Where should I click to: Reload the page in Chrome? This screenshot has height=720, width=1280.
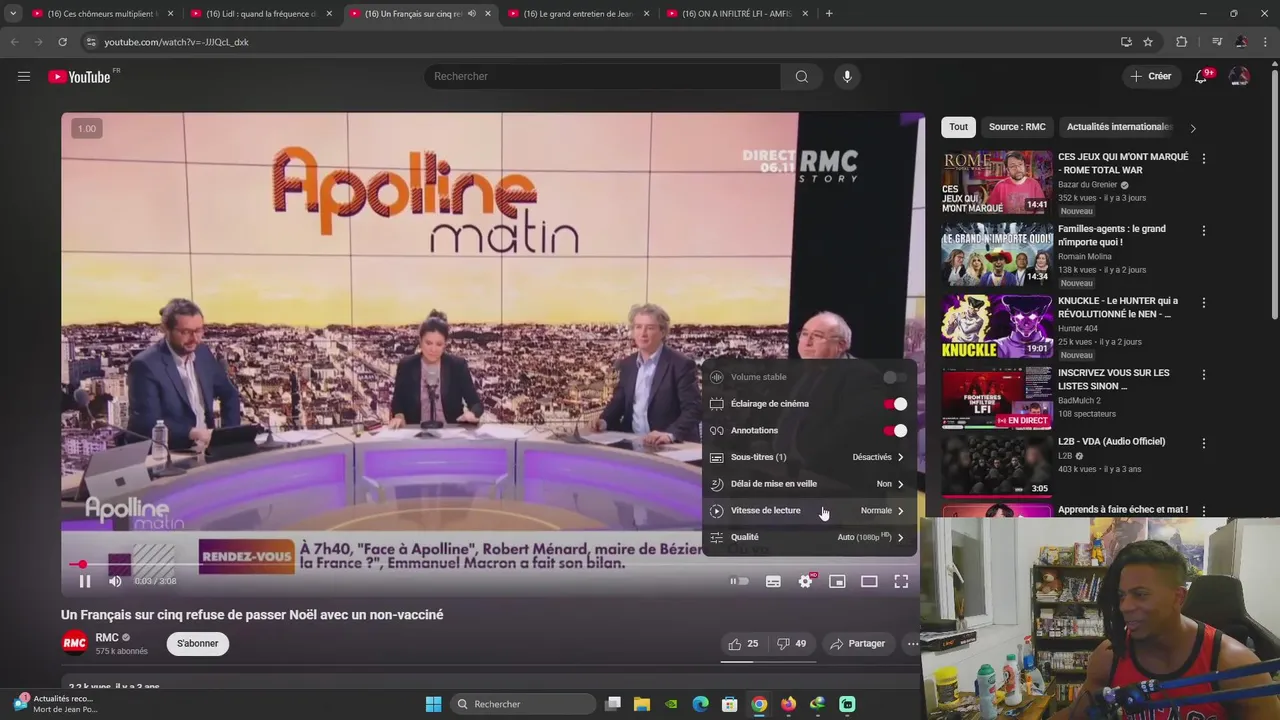click(x=62, y=42)
